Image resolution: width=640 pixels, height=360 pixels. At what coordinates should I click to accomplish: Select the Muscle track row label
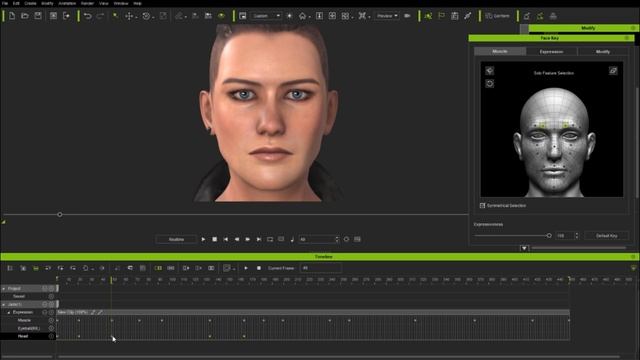[x=24, y=320]
